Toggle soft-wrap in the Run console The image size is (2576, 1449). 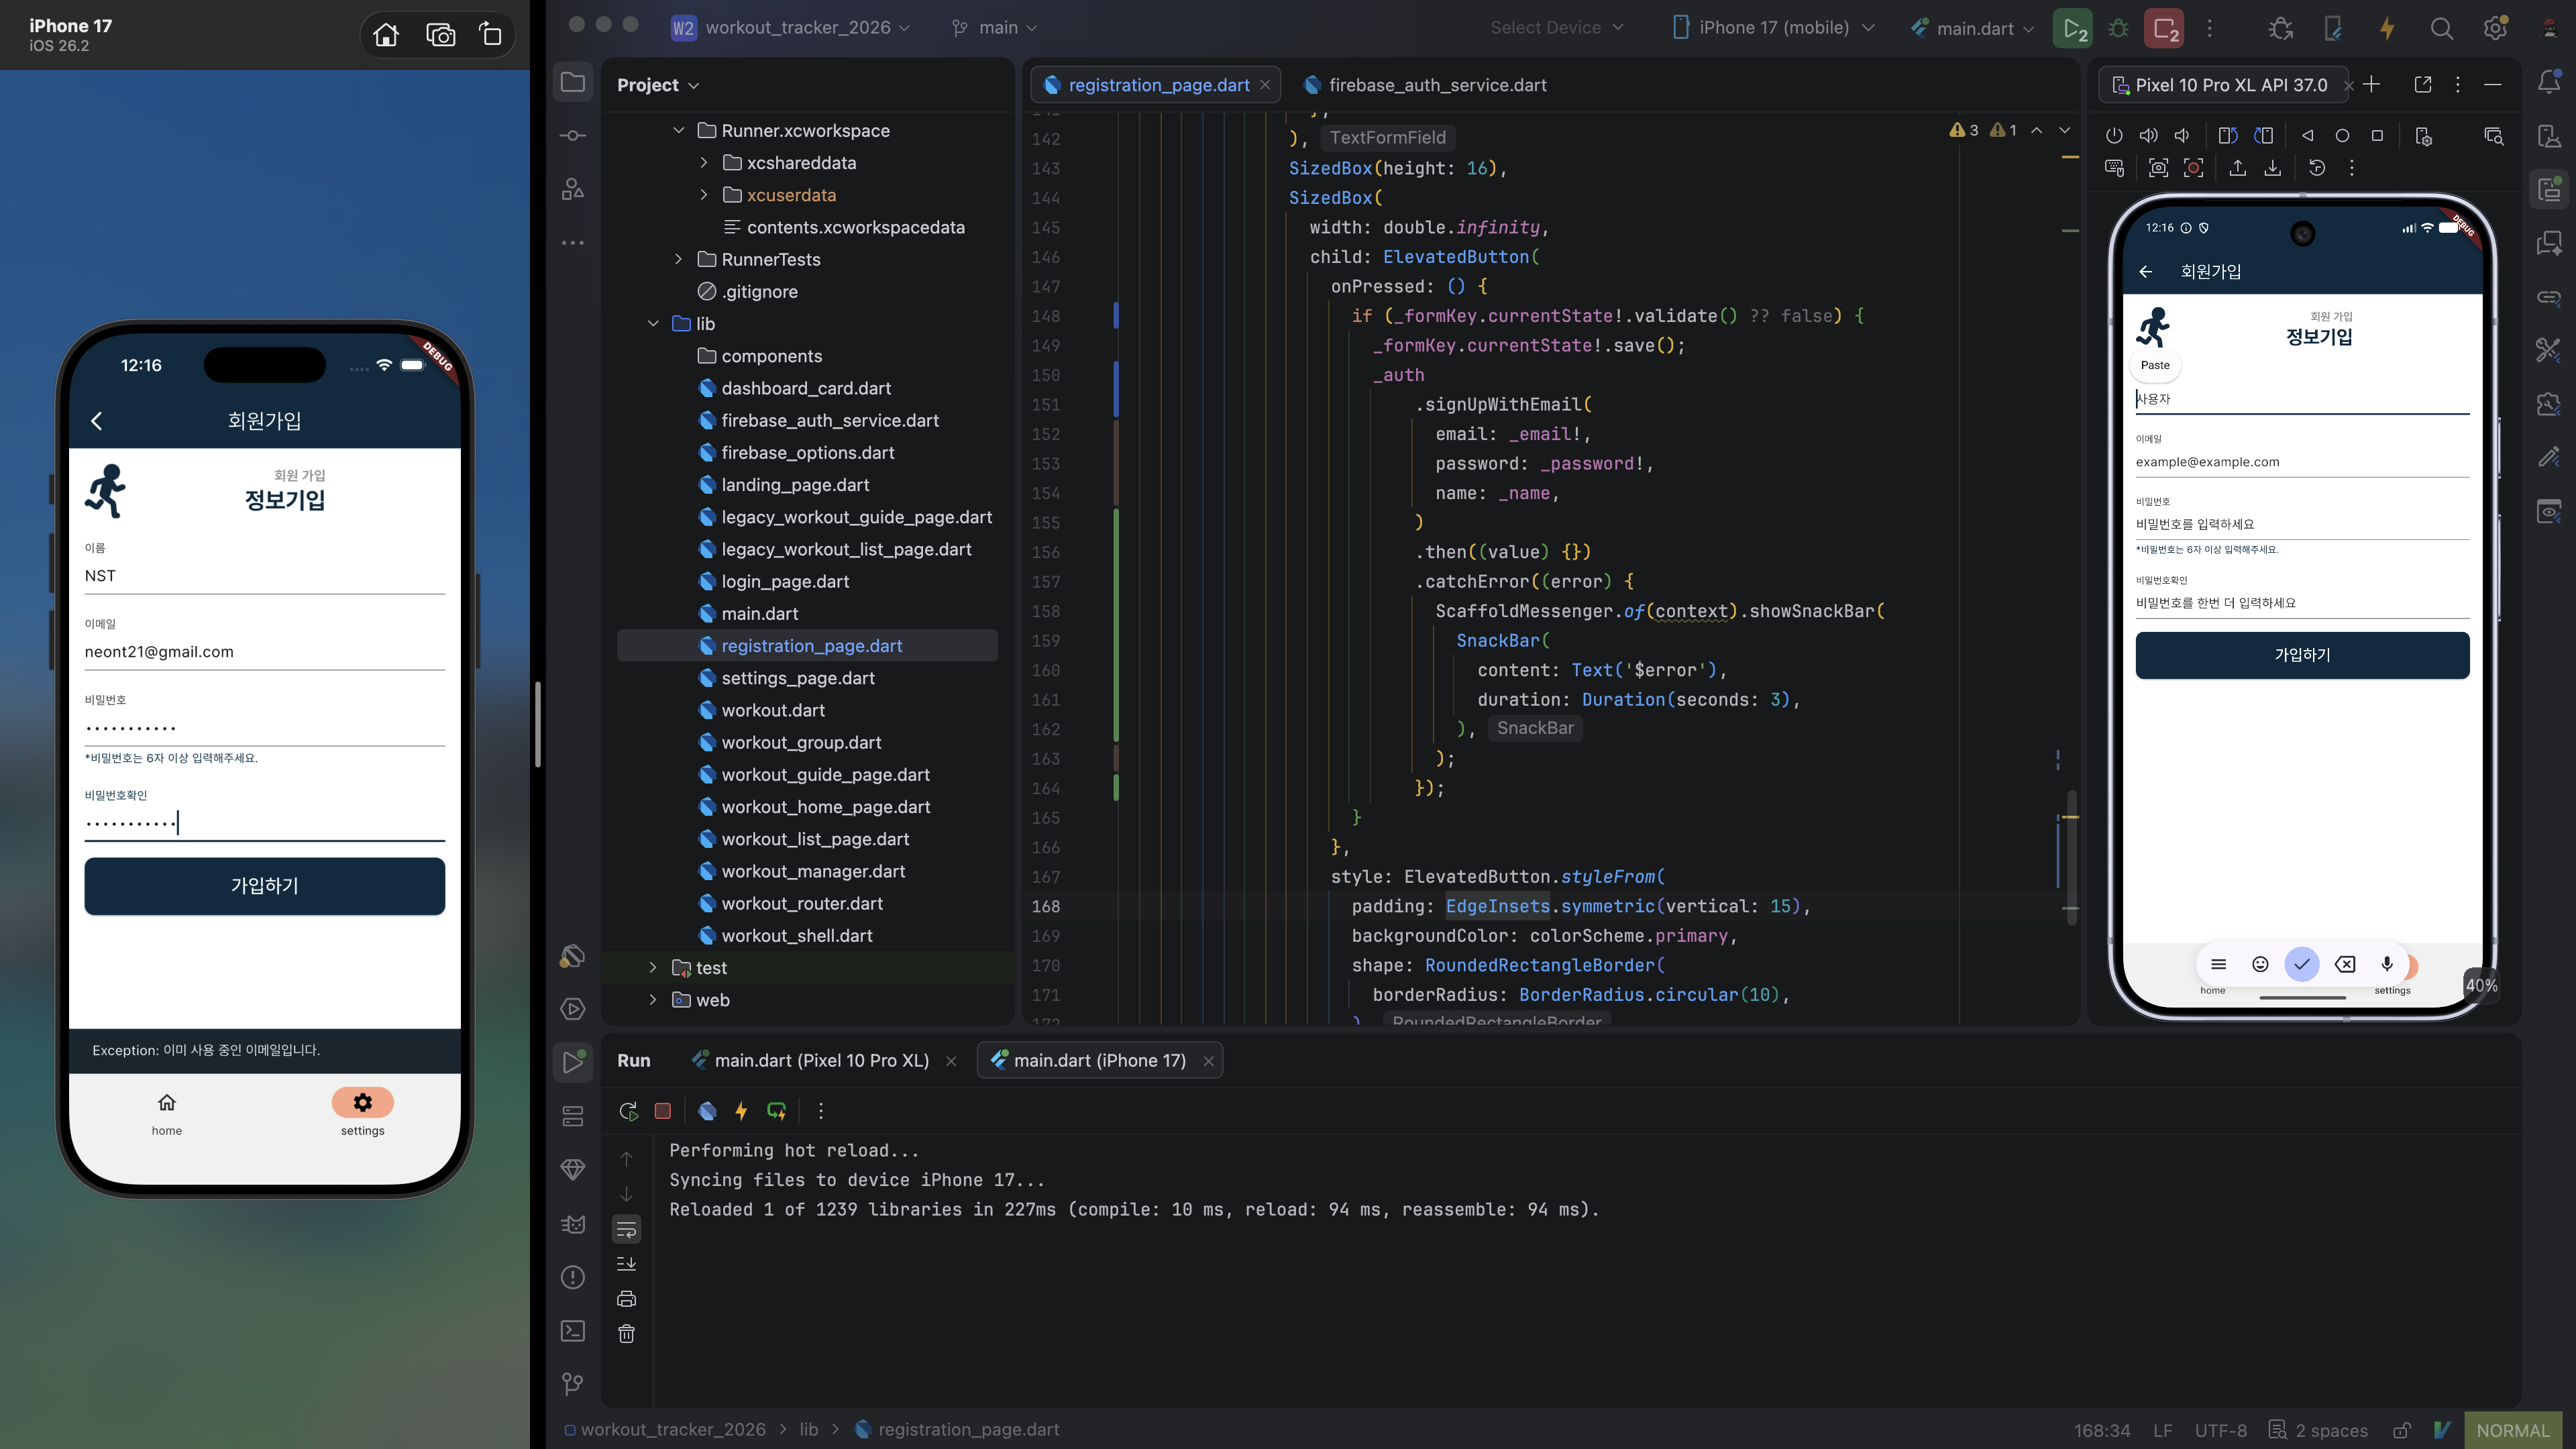tap(626, 1229)
